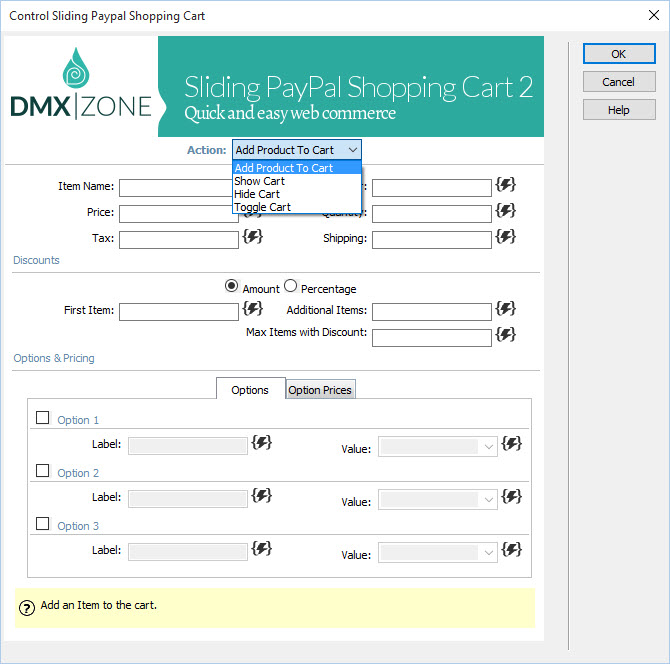Switch to the Options tab
Screen dimensions: 670x664
pyautogui.click(x=250, y=390)
